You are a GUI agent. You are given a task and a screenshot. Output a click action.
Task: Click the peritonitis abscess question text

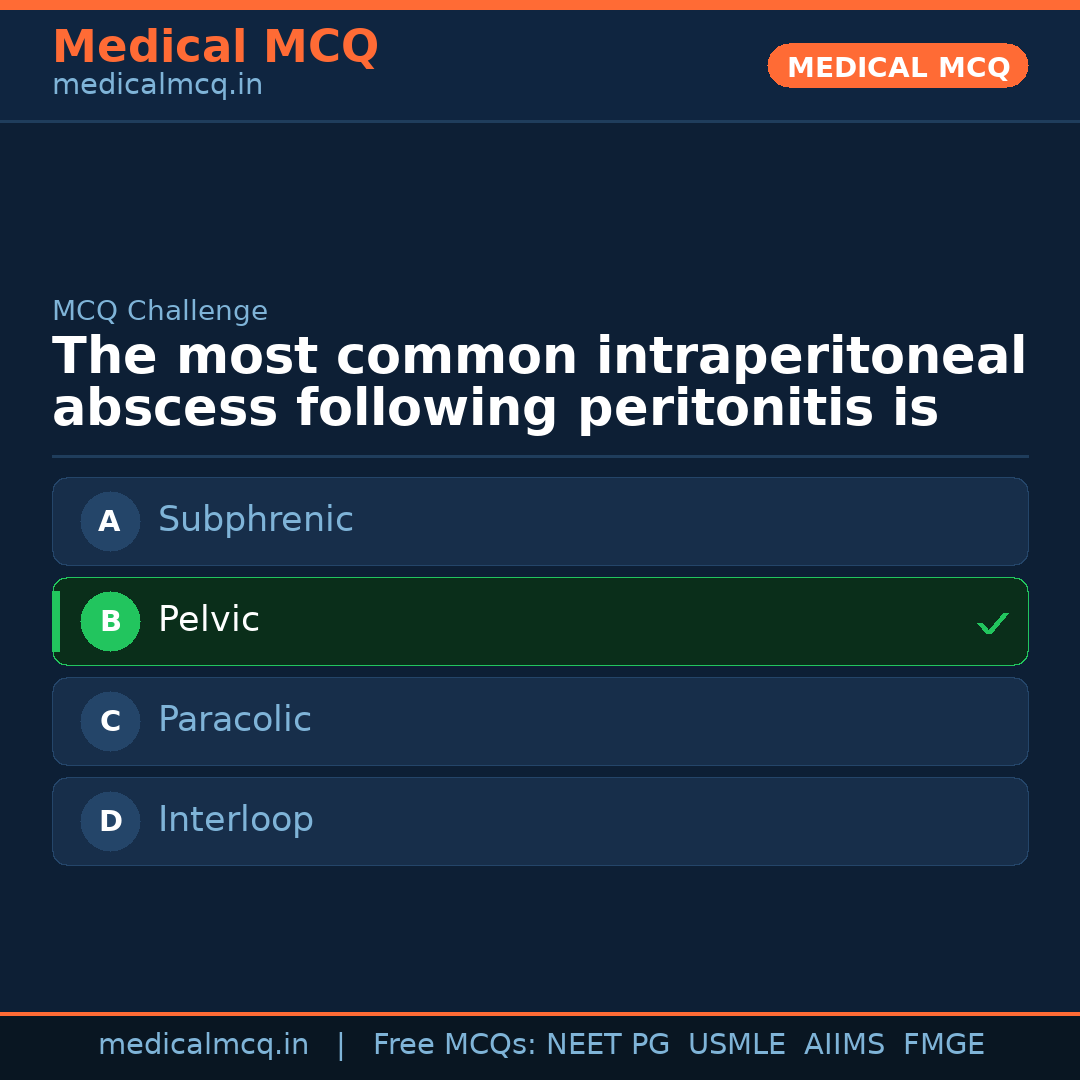click(538, 383)
